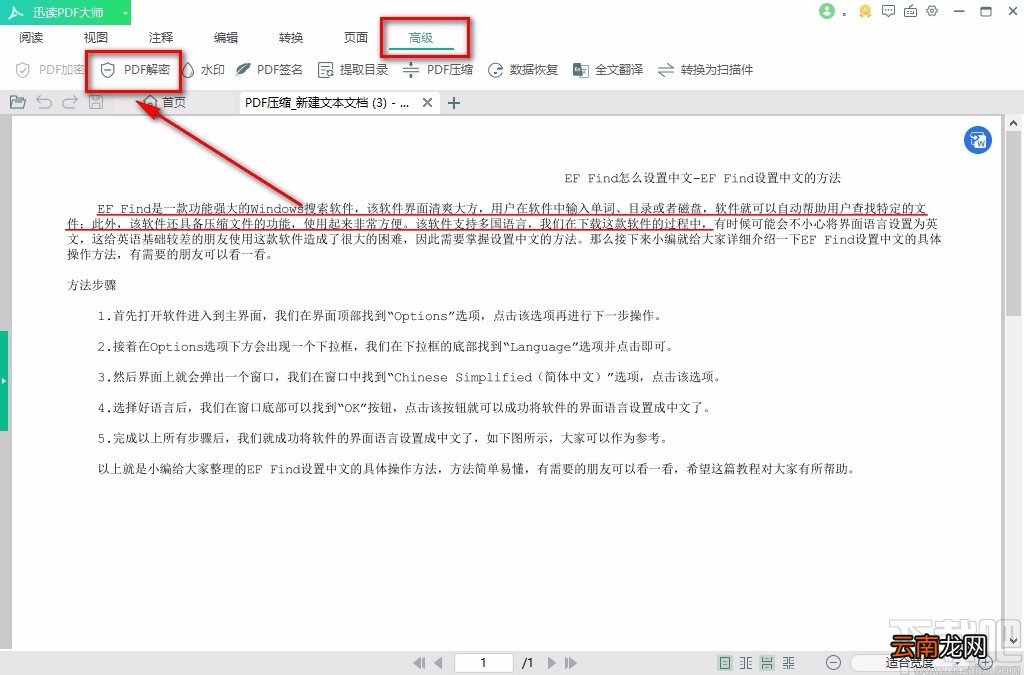Screen dimensions: 1024x675
Task: Click the blue convert-to-Word floating button
Action: click(978, 140)
